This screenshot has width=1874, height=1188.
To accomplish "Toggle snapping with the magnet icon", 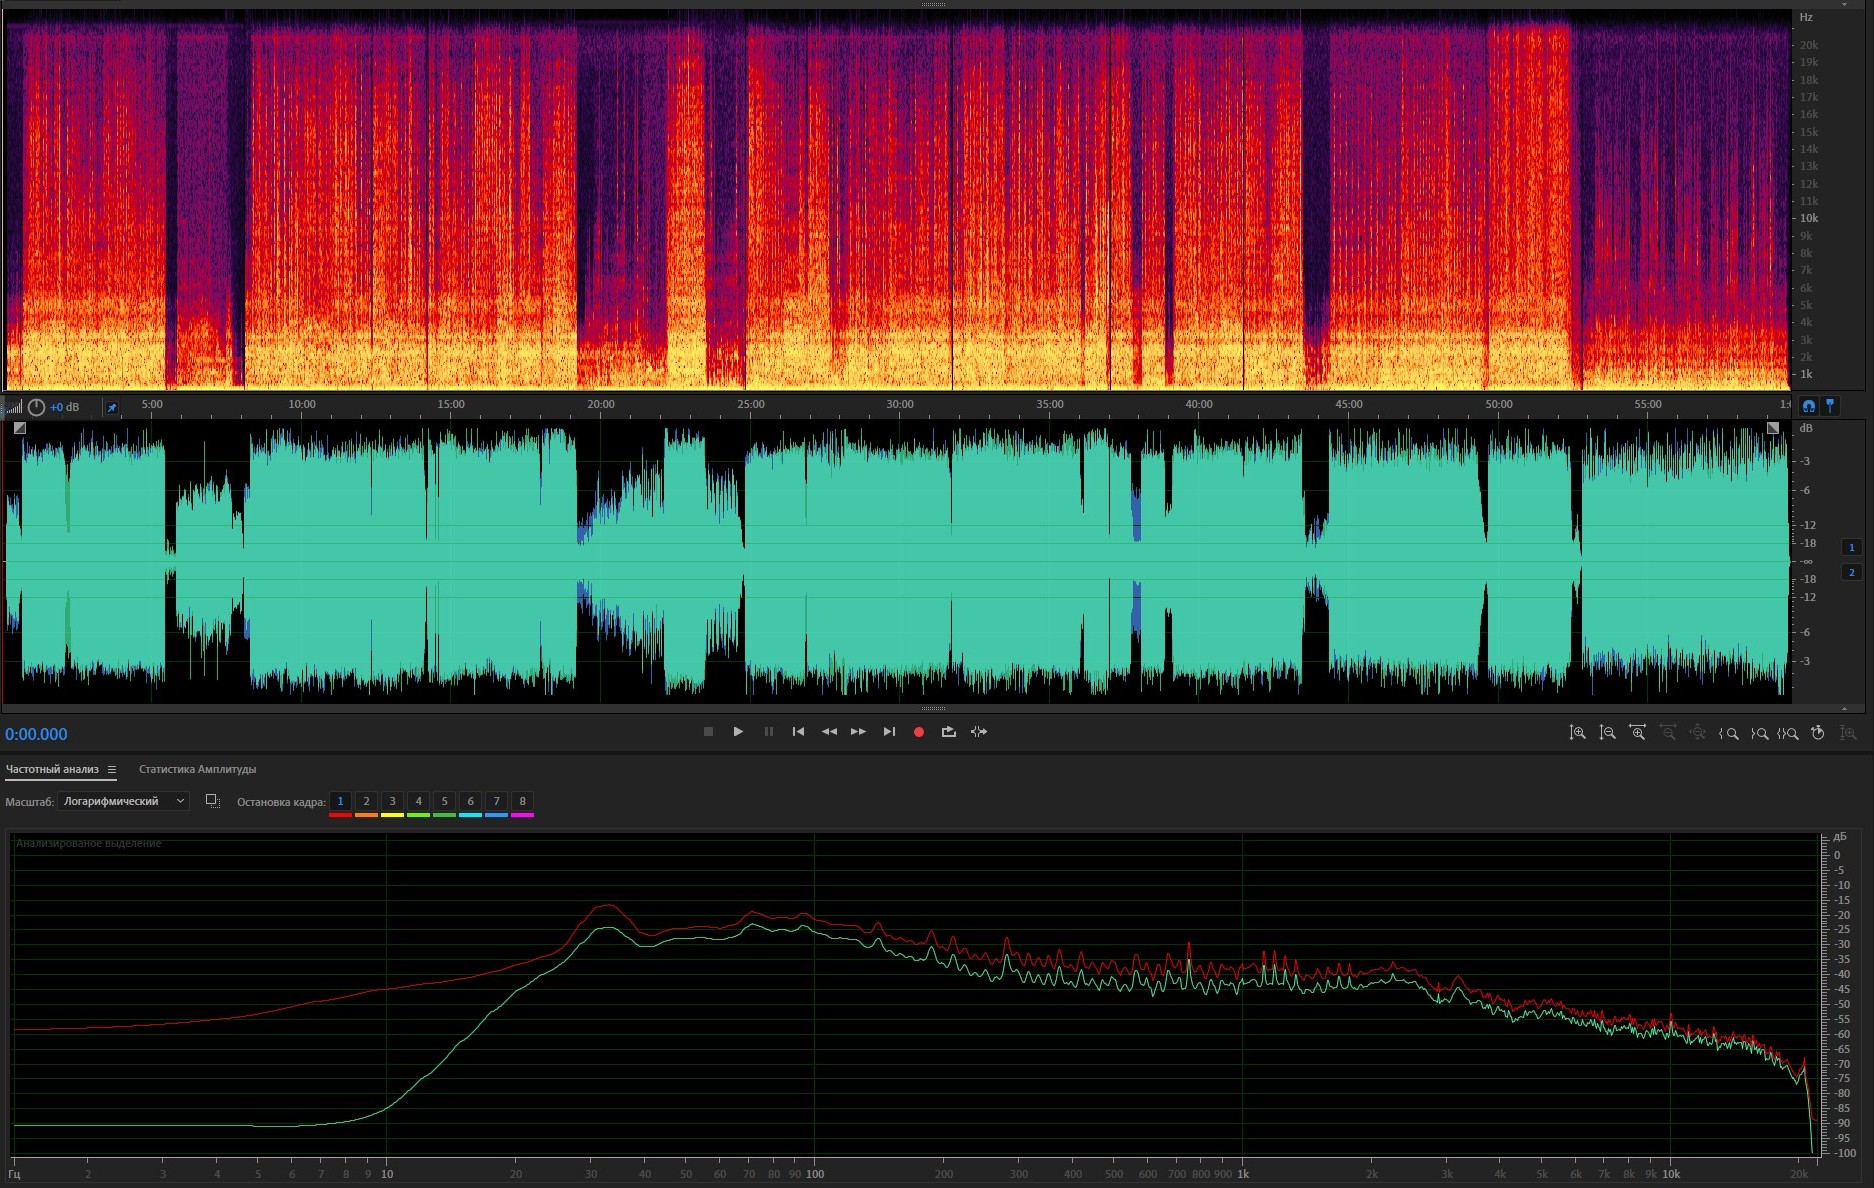I will 1808,406.
